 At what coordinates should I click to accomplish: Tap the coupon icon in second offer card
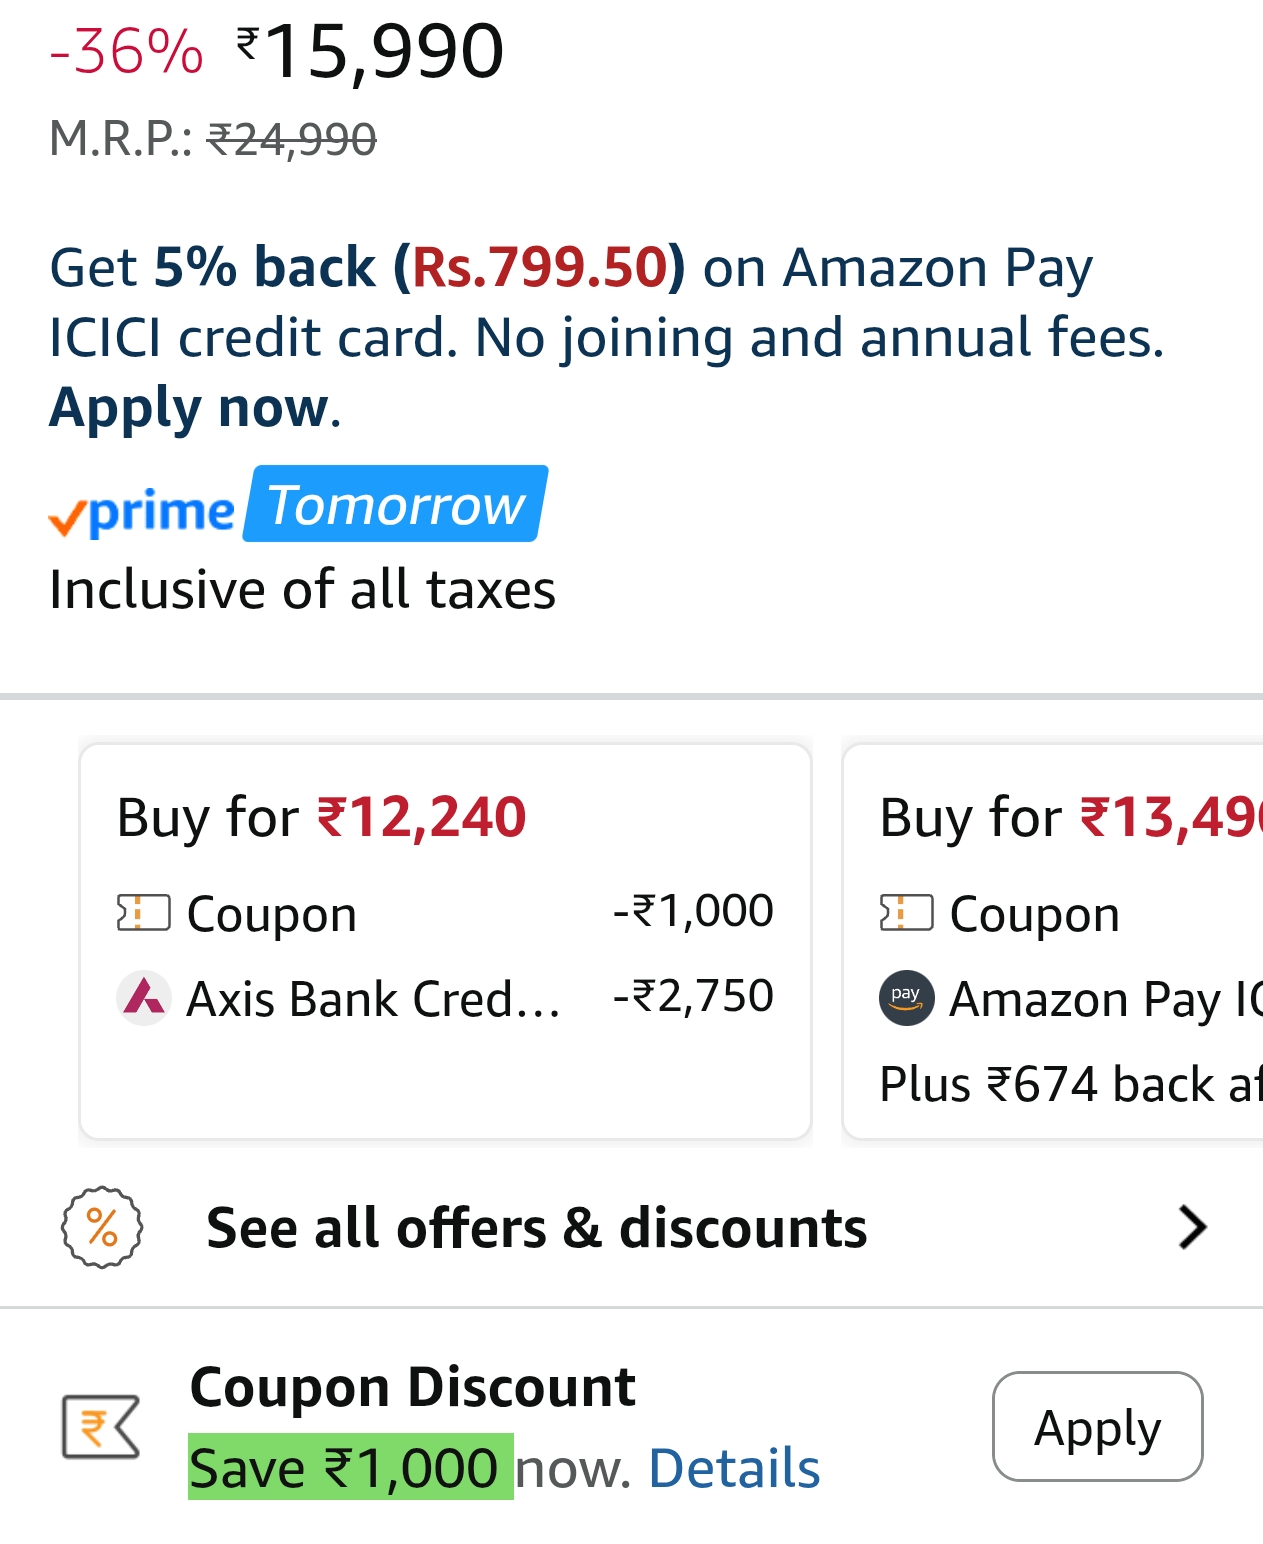coord(906,912)
